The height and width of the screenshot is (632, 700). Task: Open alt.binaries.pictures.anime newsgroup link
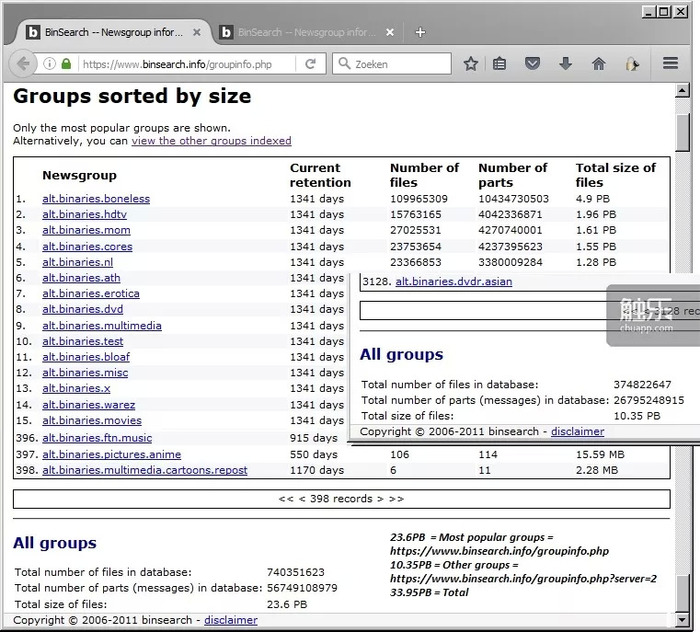pyautogui.click(x=112, y=454)
